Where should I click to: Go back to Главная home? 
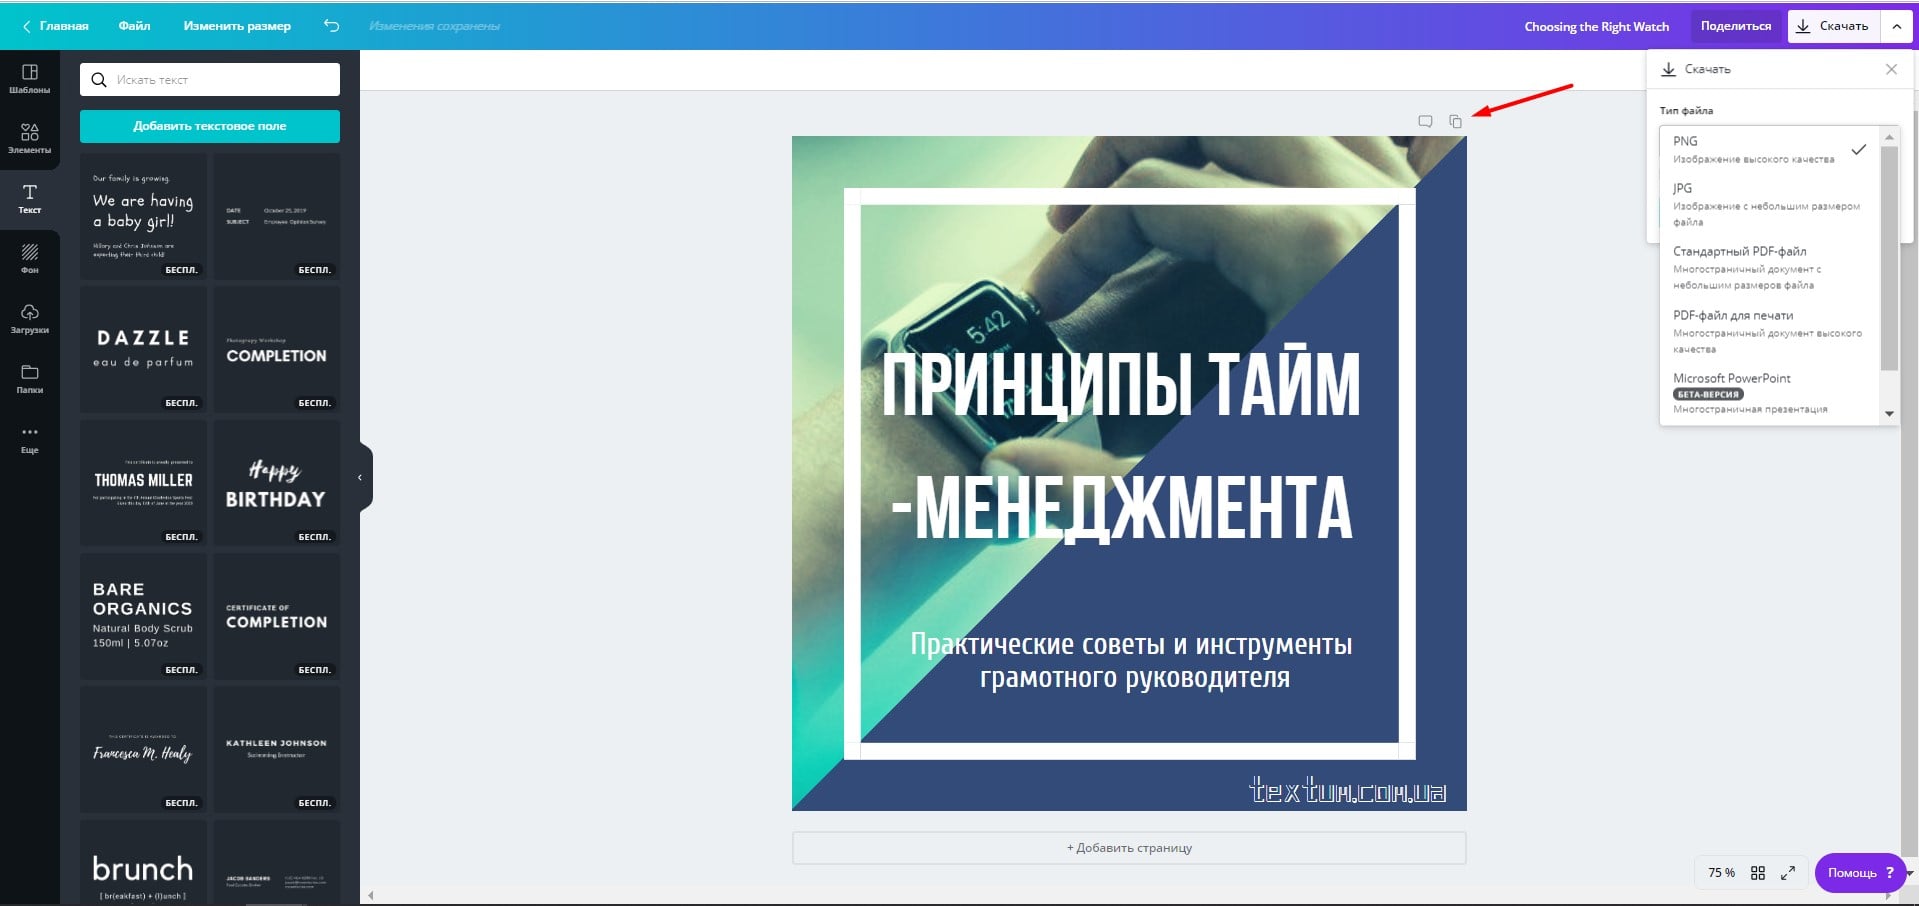coord(56,26)
